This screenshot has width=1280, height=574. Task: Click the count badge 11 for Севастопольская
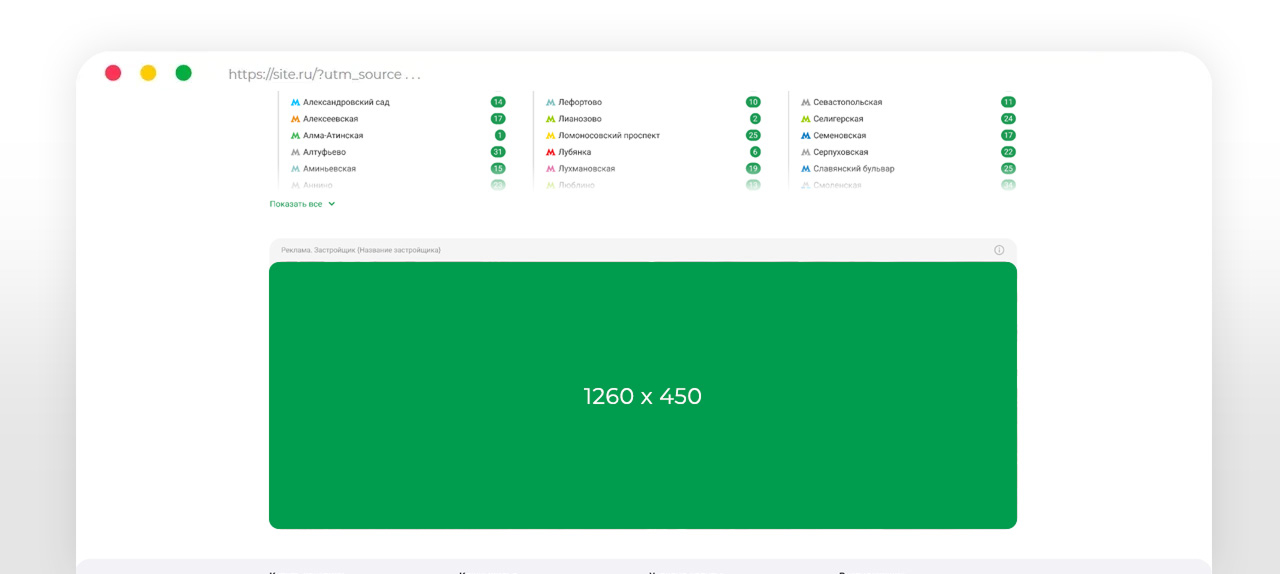[x=1008, y=102]
